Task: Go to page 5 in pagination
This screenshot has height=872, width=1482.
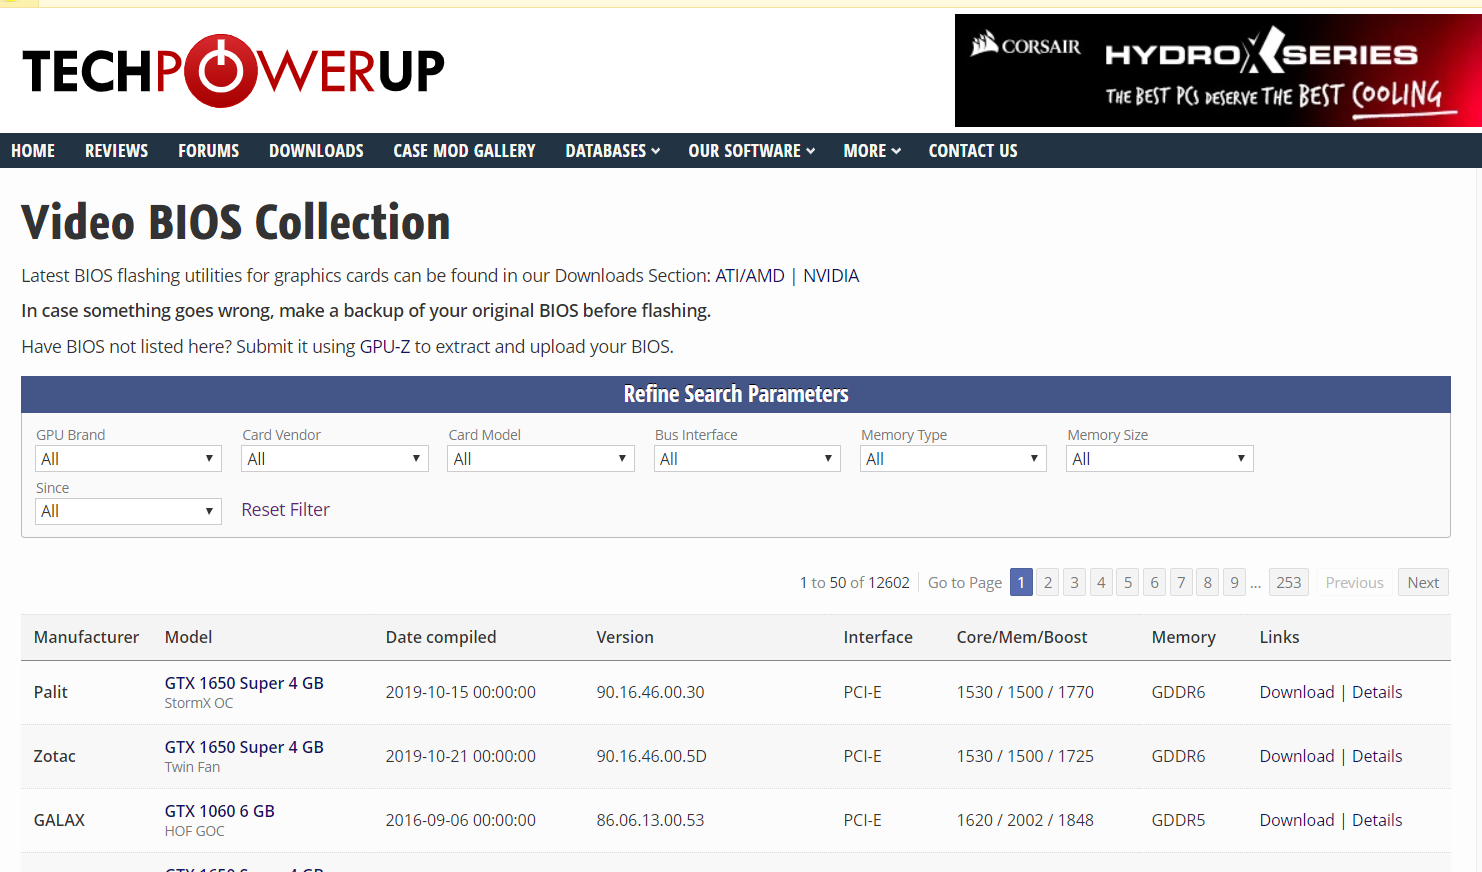Action: tap(1128, 582)
